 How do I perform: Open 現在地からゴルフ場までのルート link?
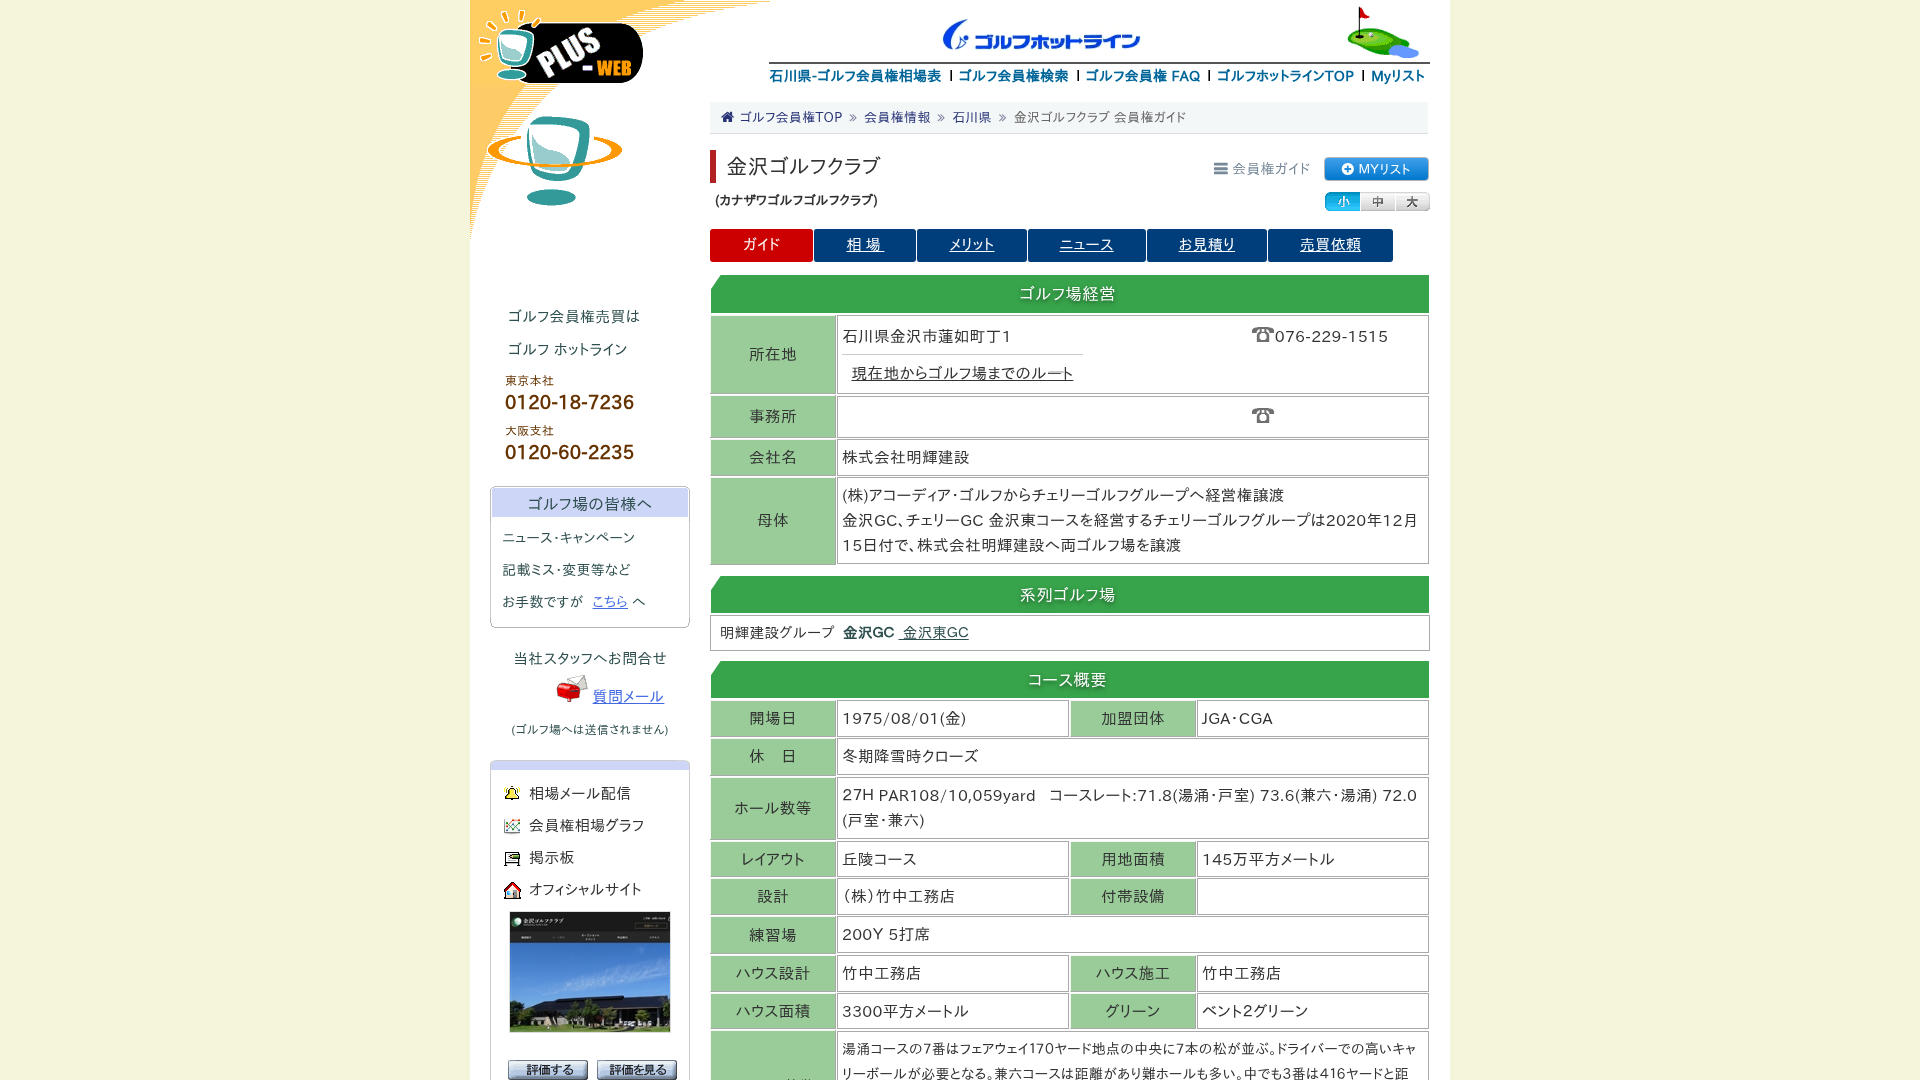962,373
